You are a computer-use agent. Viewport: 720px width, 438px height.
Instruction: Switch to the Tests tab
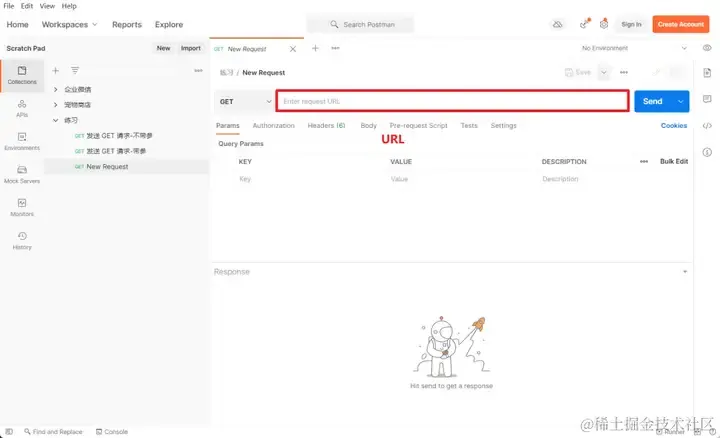pos(469,125)
